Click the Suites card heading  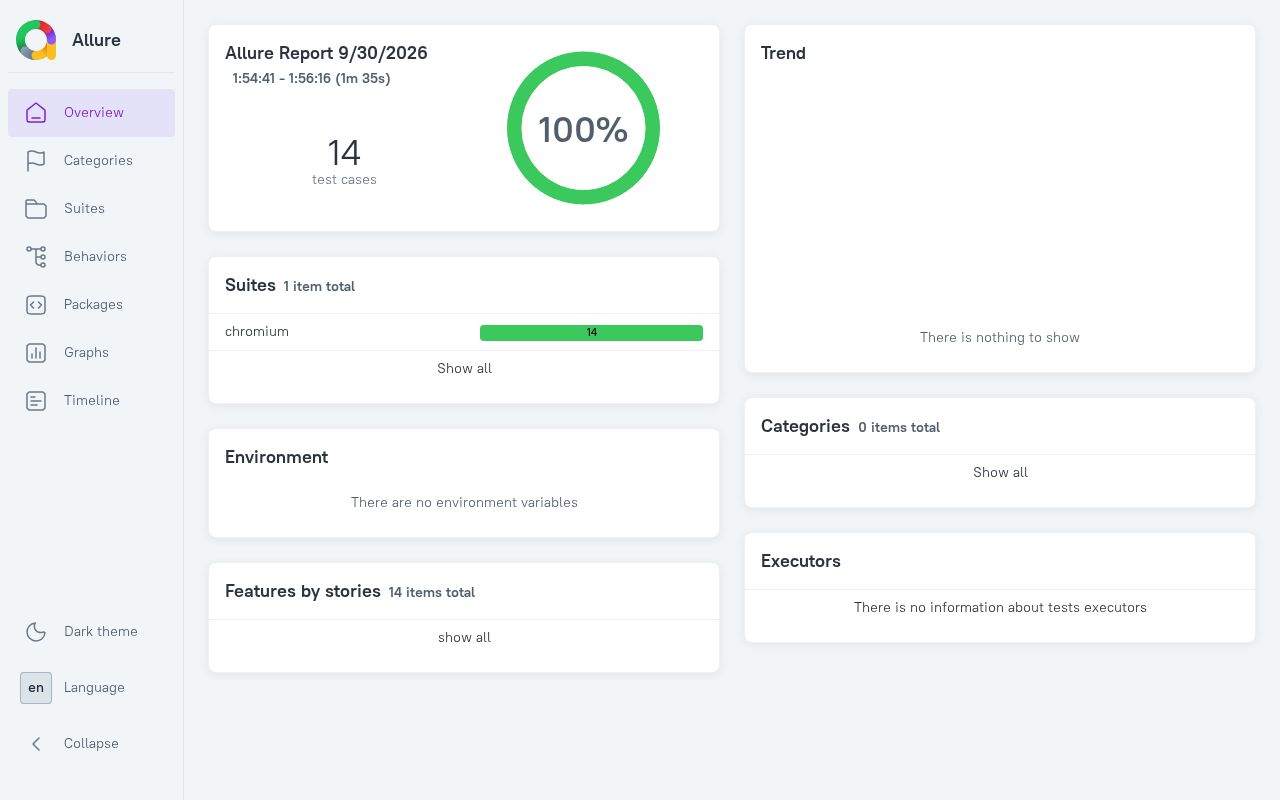(250, 285)
